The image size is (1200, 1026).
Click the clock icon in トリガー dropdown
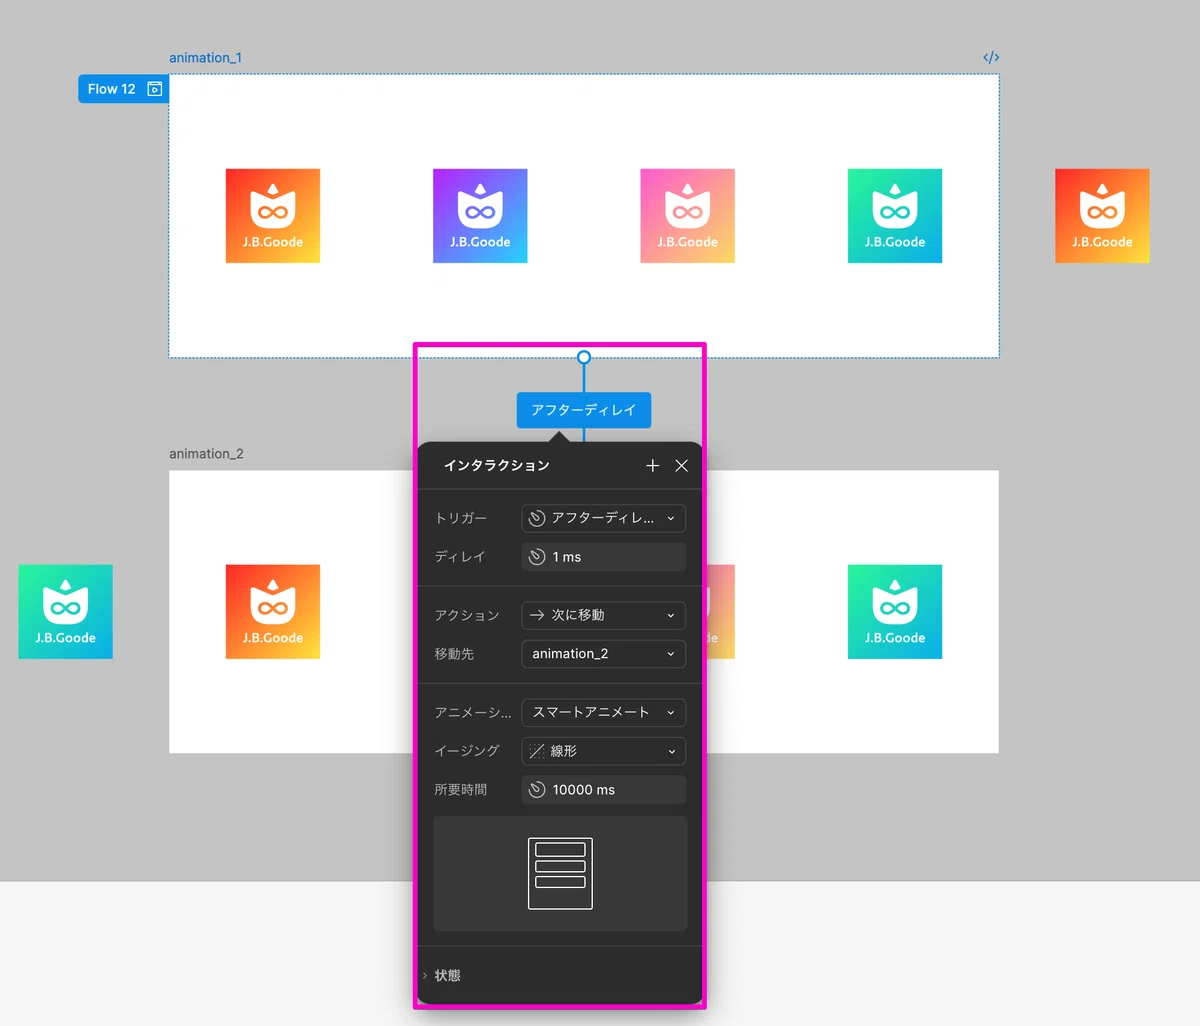pos(537,518)
